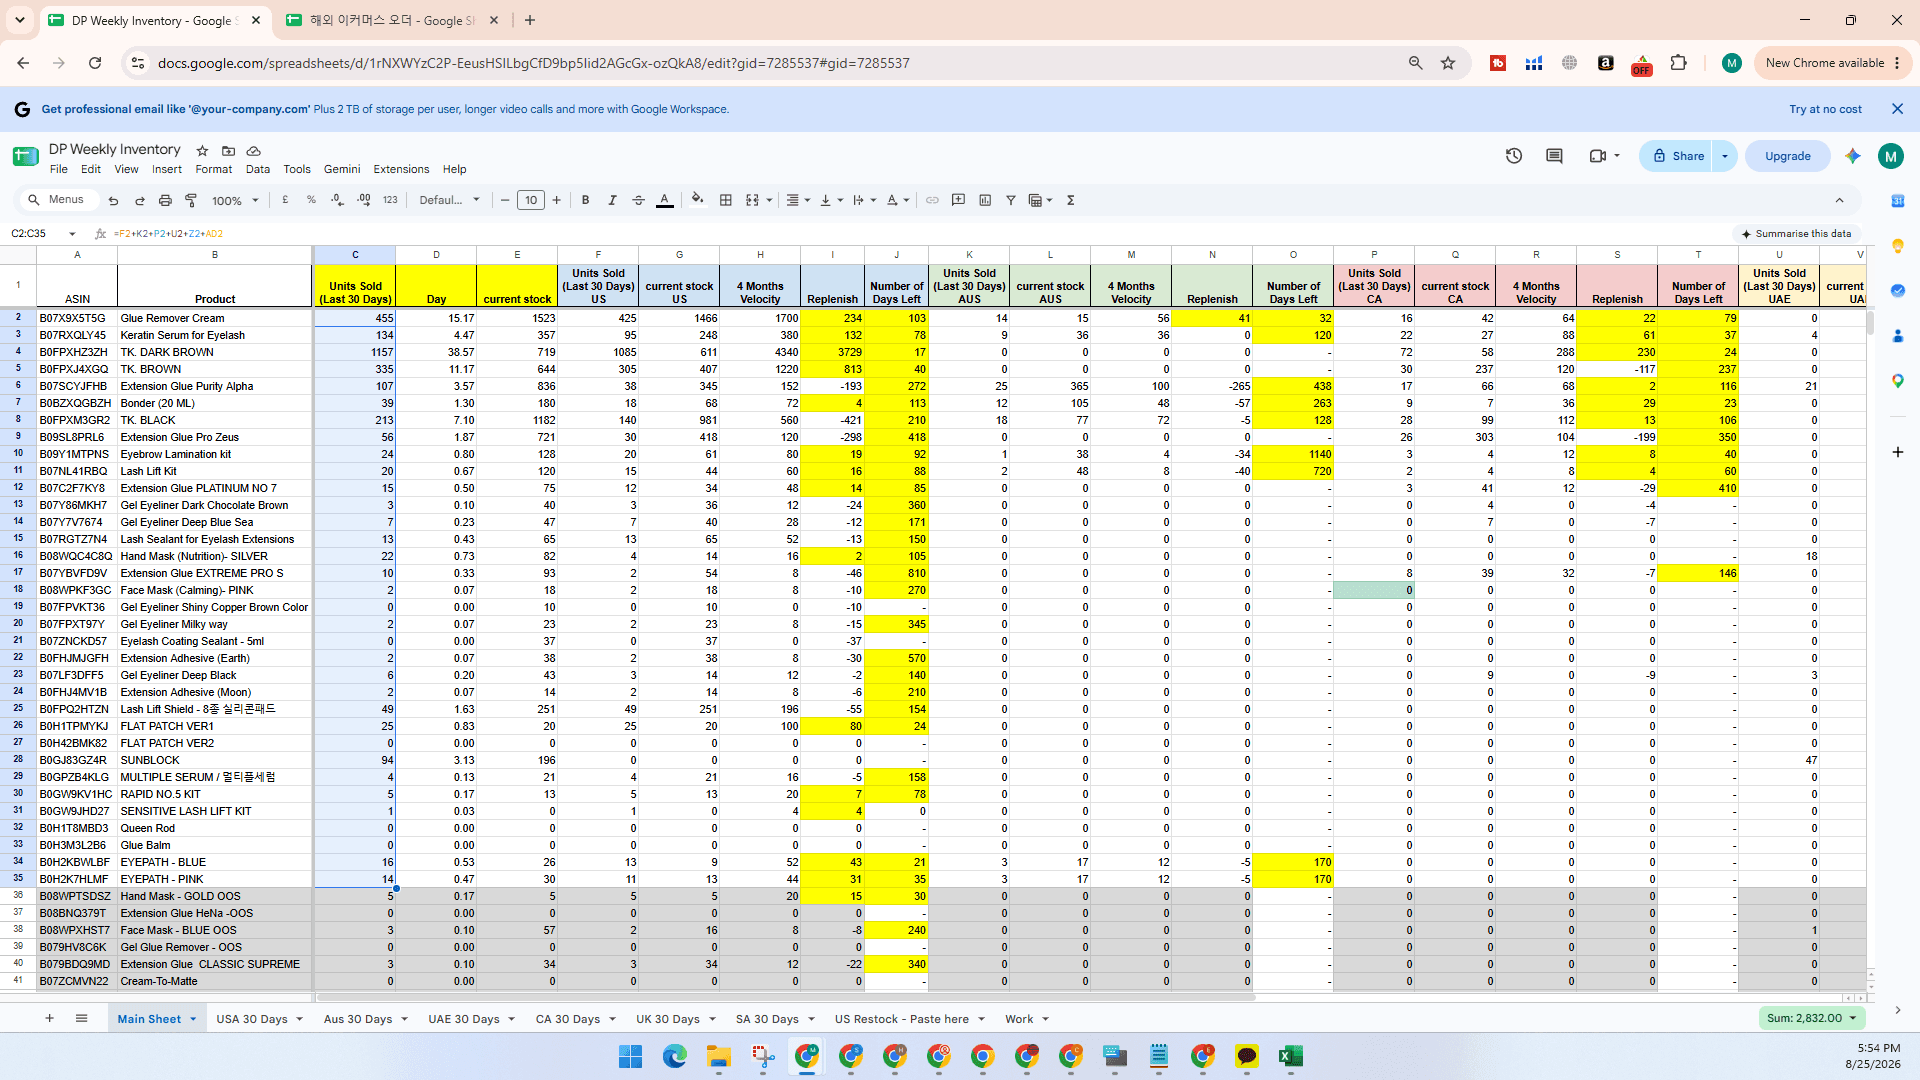Open zoom level dropdown
Viewport: 1920px width, 1080px height.
click(x=235, y=200)
